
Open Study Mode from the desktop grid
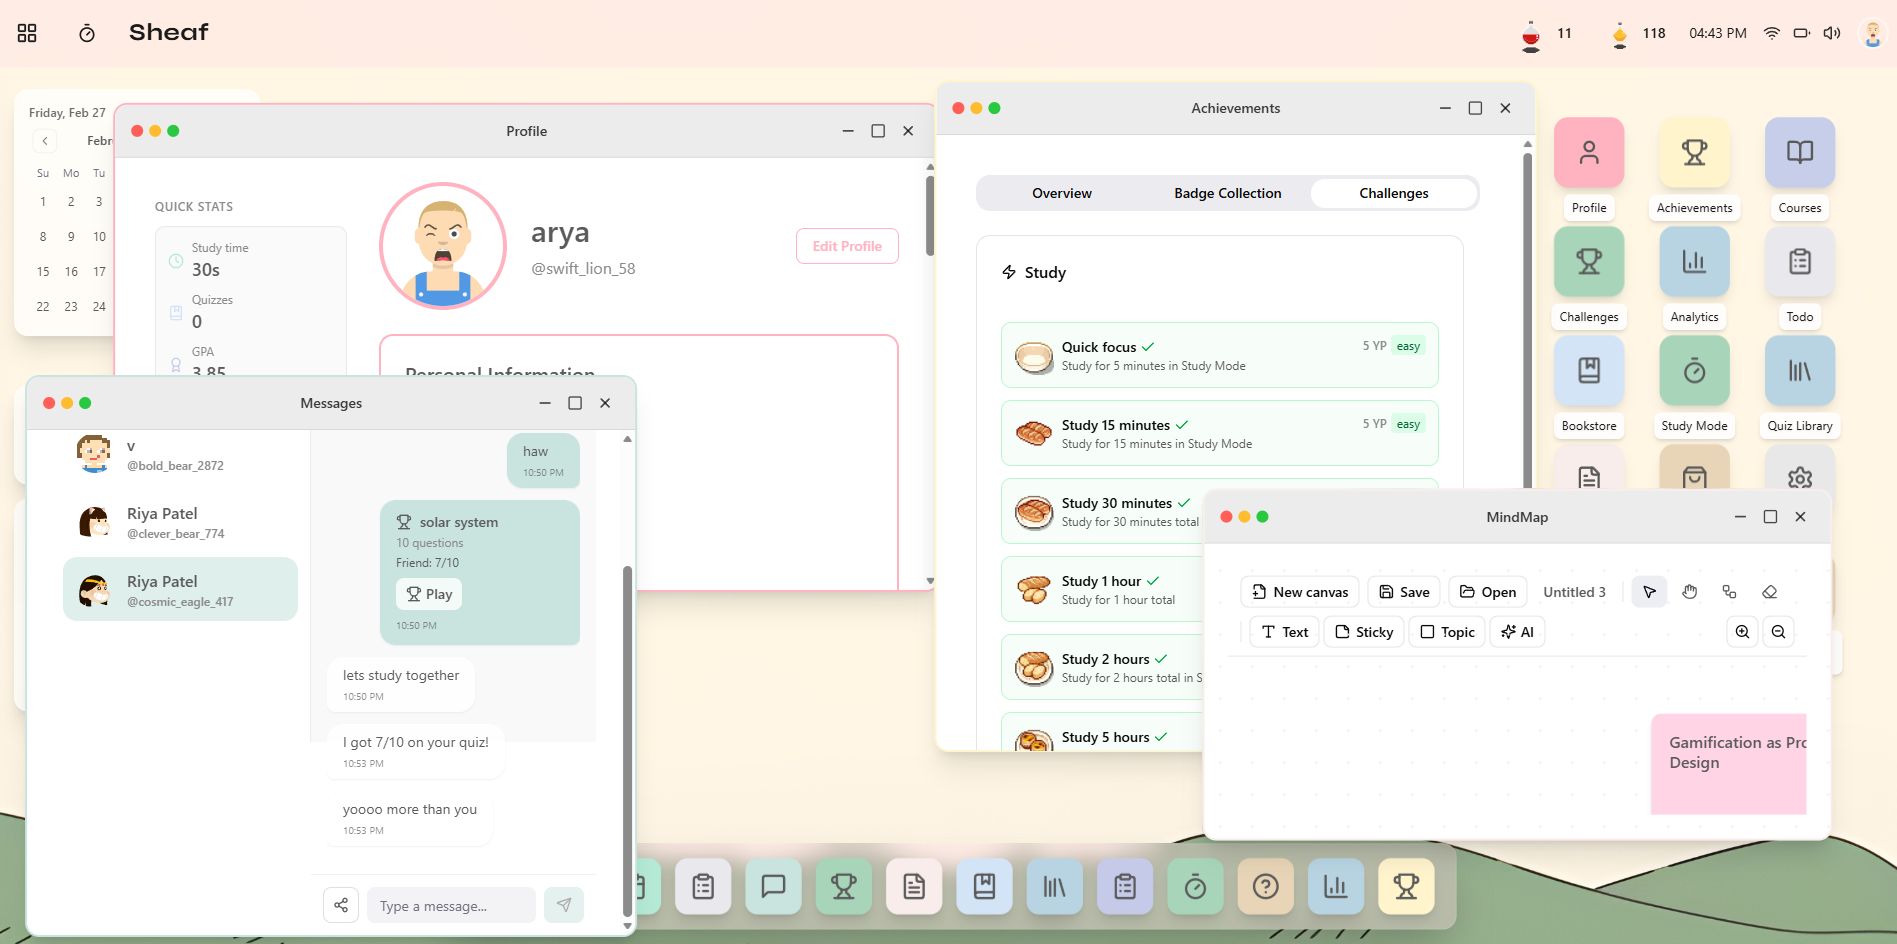pos(1694,370)
